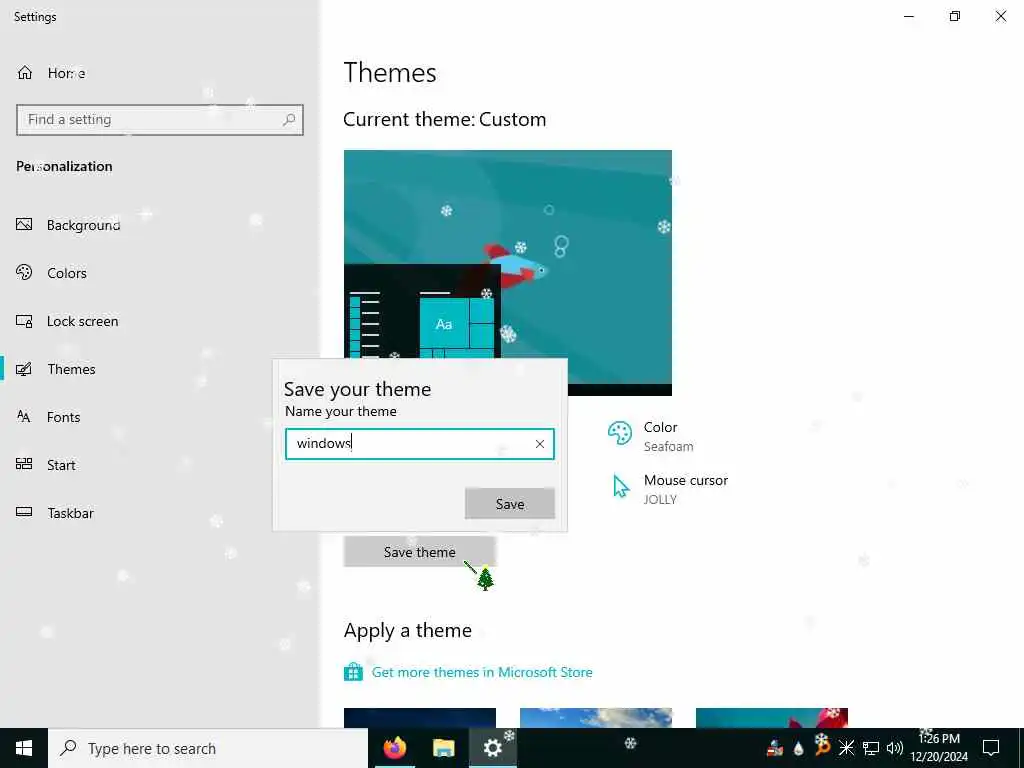
Task: Click the network tray icon
Action: click(x=871, y=748)
